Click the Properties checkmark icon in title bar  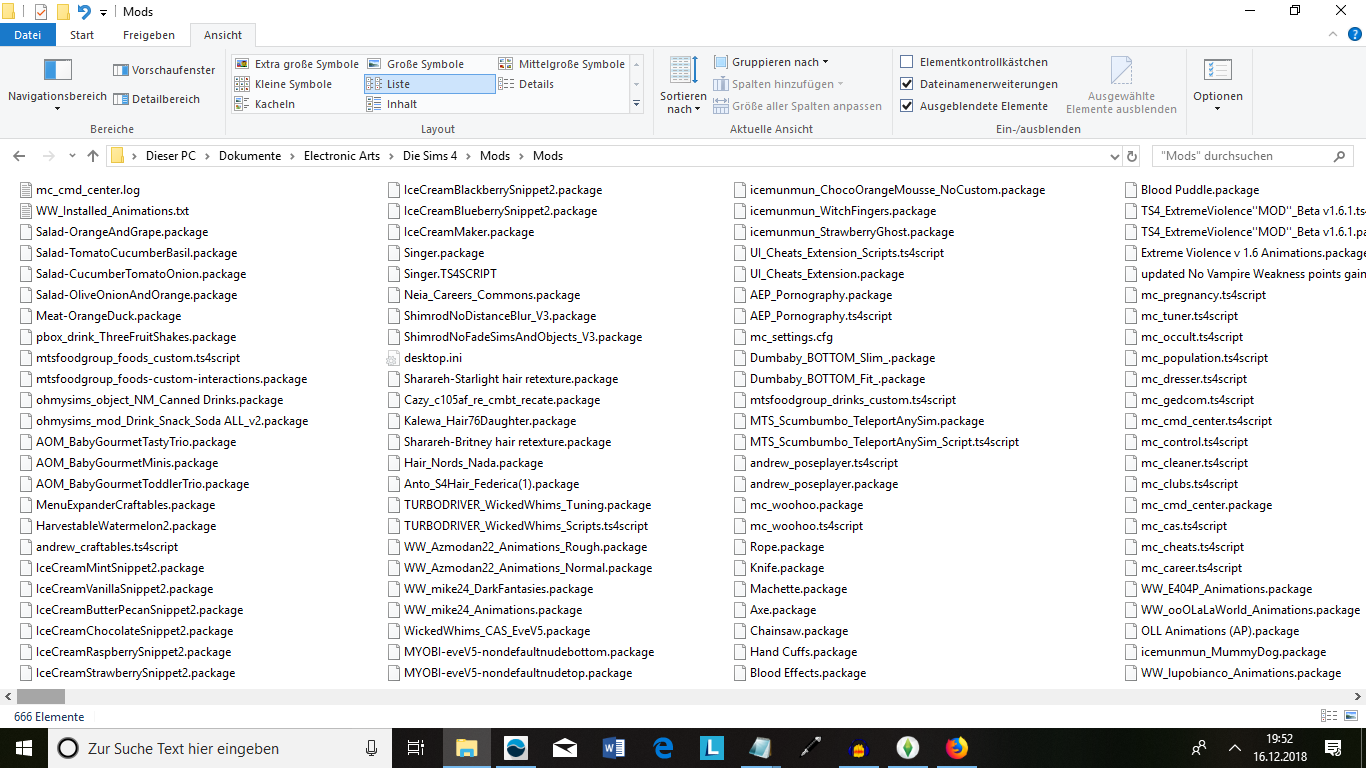(x=41, y=12)
